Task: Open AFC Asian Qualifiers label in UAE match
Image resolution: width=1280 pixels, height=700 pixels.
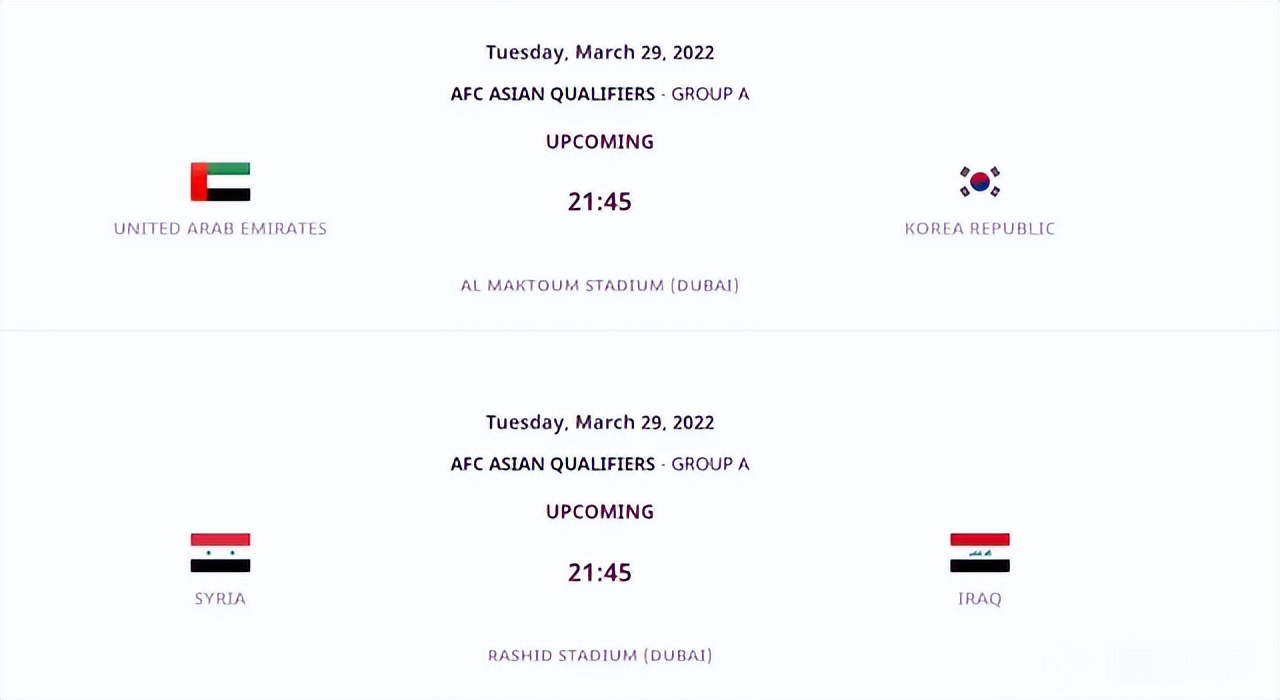Action: click(x=553, y=94)
